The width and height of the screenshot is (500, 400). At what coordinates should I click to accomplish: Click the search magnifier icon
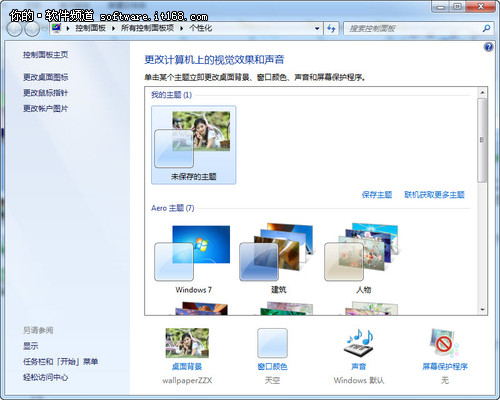(x=486, y=29)
